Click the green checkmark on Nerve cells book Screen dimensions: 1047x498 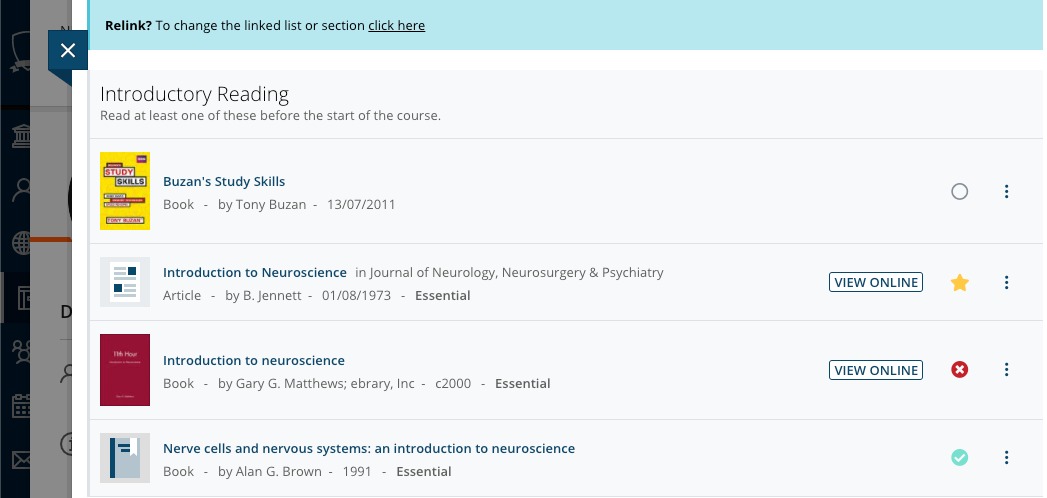960,458
